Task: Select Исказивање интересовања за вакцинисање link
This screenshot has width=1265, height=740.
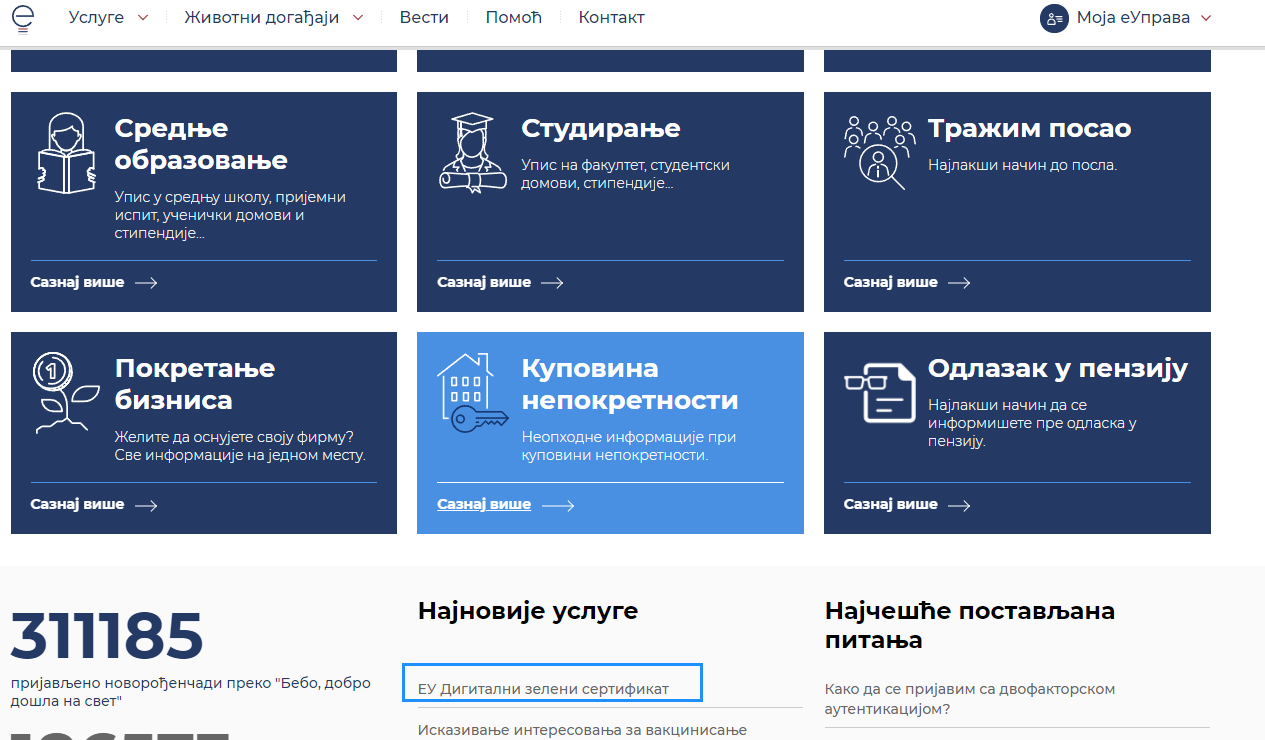Action: (x=582, y=730)
